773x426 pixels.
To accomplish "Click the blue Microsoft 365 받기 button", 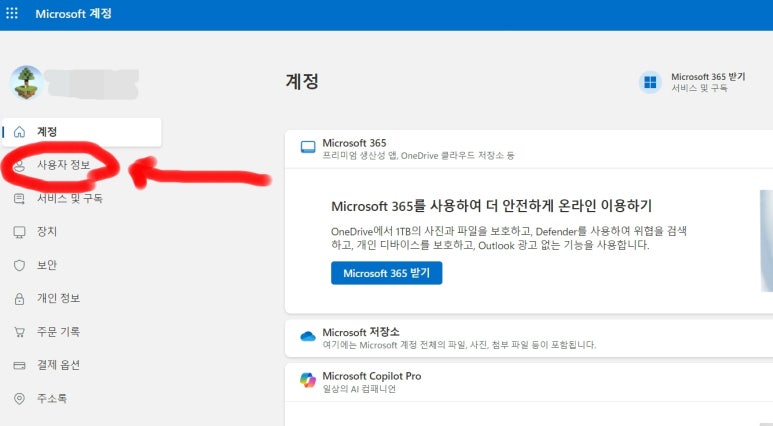I will (x=386, y=273).
